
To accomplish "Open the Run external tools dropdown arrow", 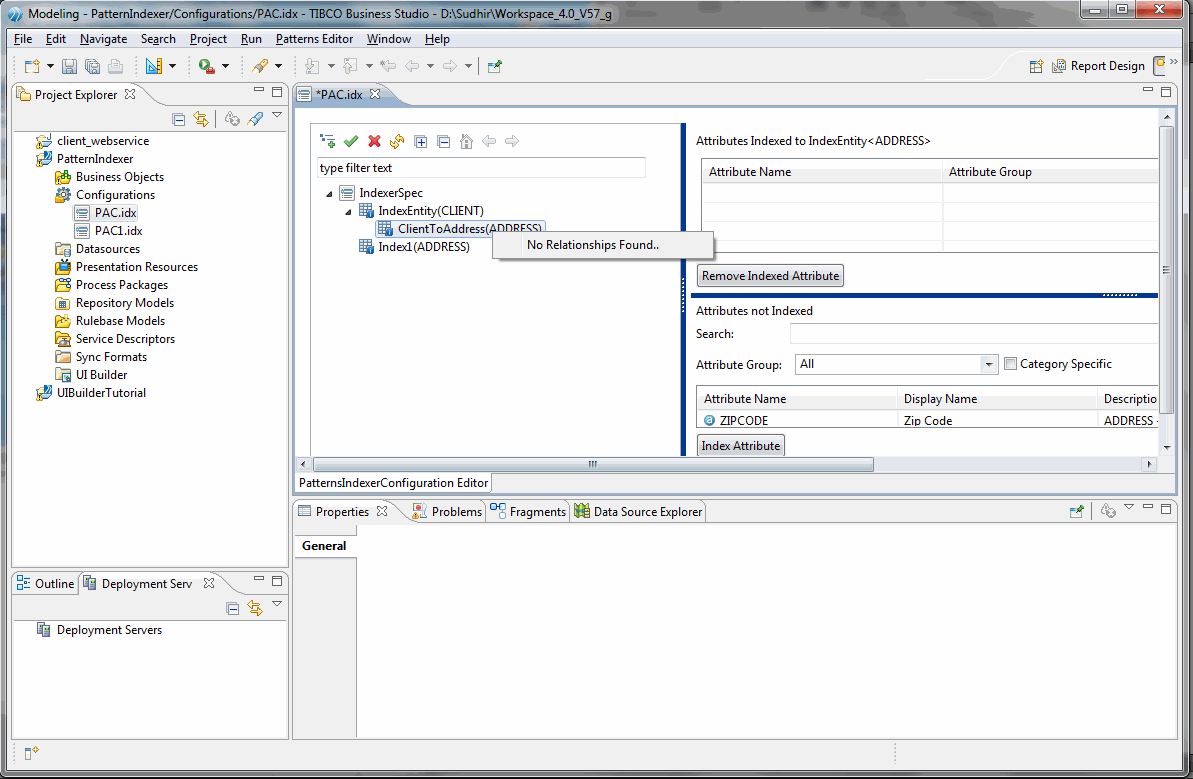I will [x=225, y=66].
